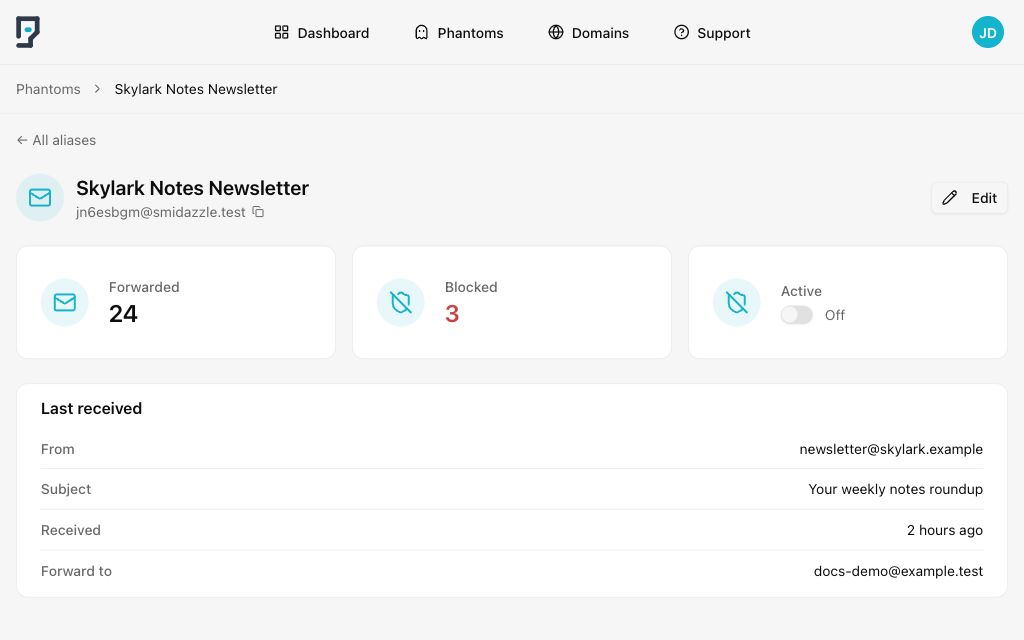Click the Last received heading

click(x=91, y=408)
